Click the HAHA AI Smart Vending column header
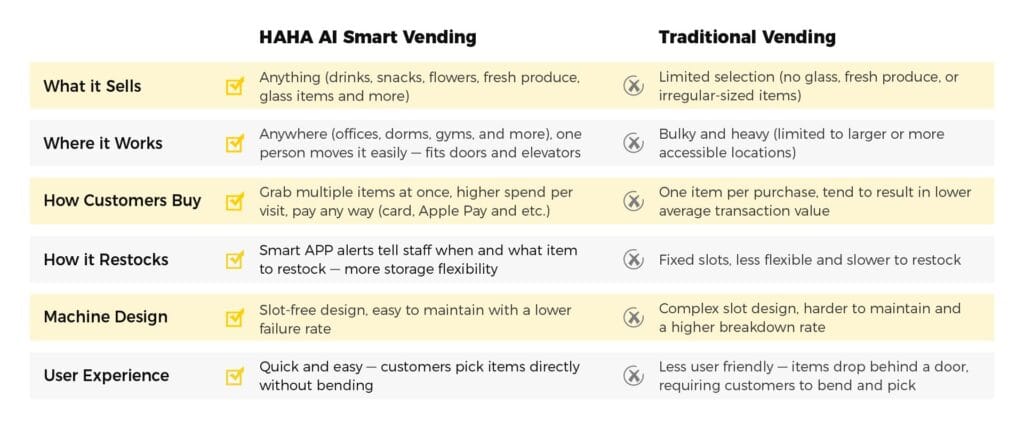Screen dimensions: 1024x427 click(368, 38)
